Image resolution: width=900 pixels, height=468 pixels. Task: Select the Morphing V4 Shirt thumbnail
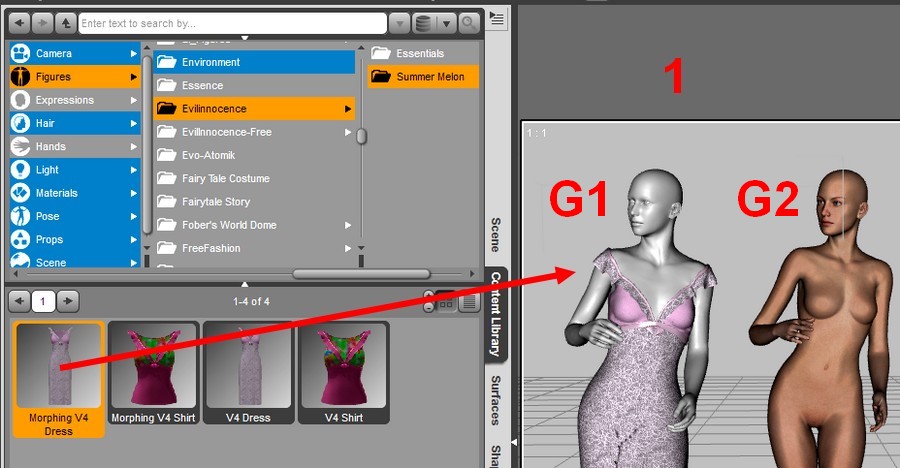[153, 373]
